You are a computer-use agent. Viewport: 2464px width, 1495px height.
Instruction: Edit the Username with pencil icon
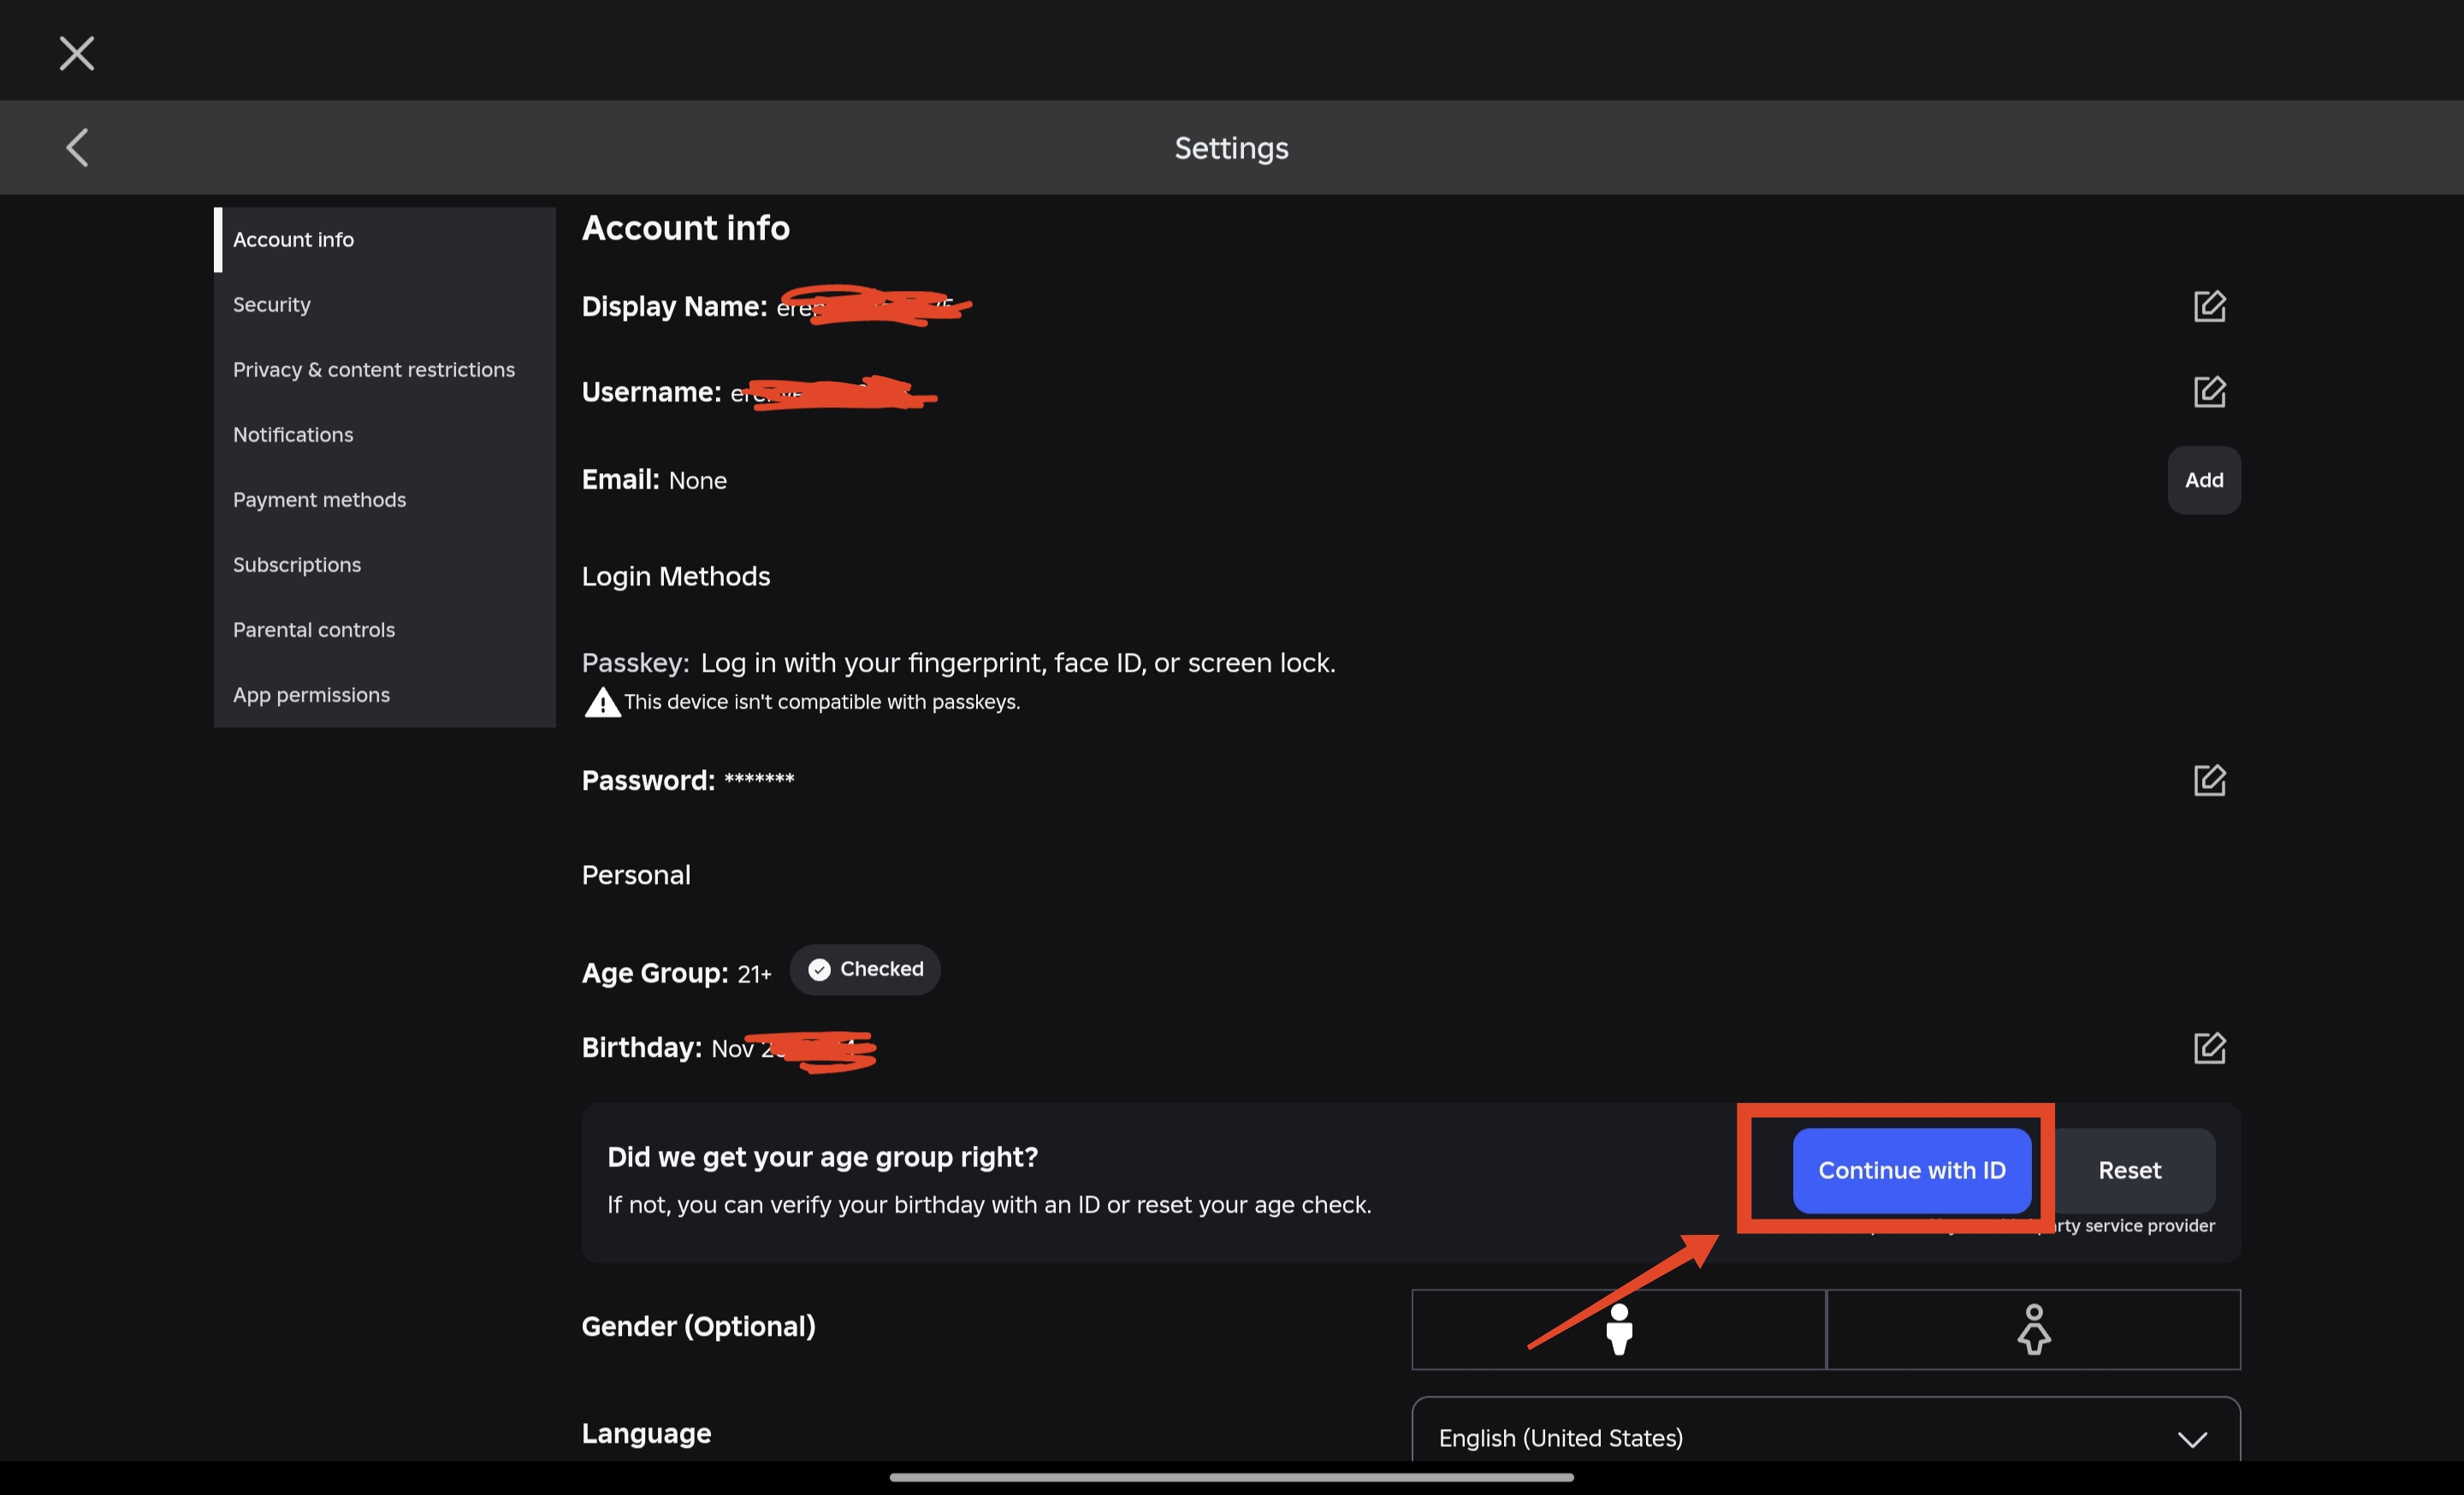(x=2209, y=392)
